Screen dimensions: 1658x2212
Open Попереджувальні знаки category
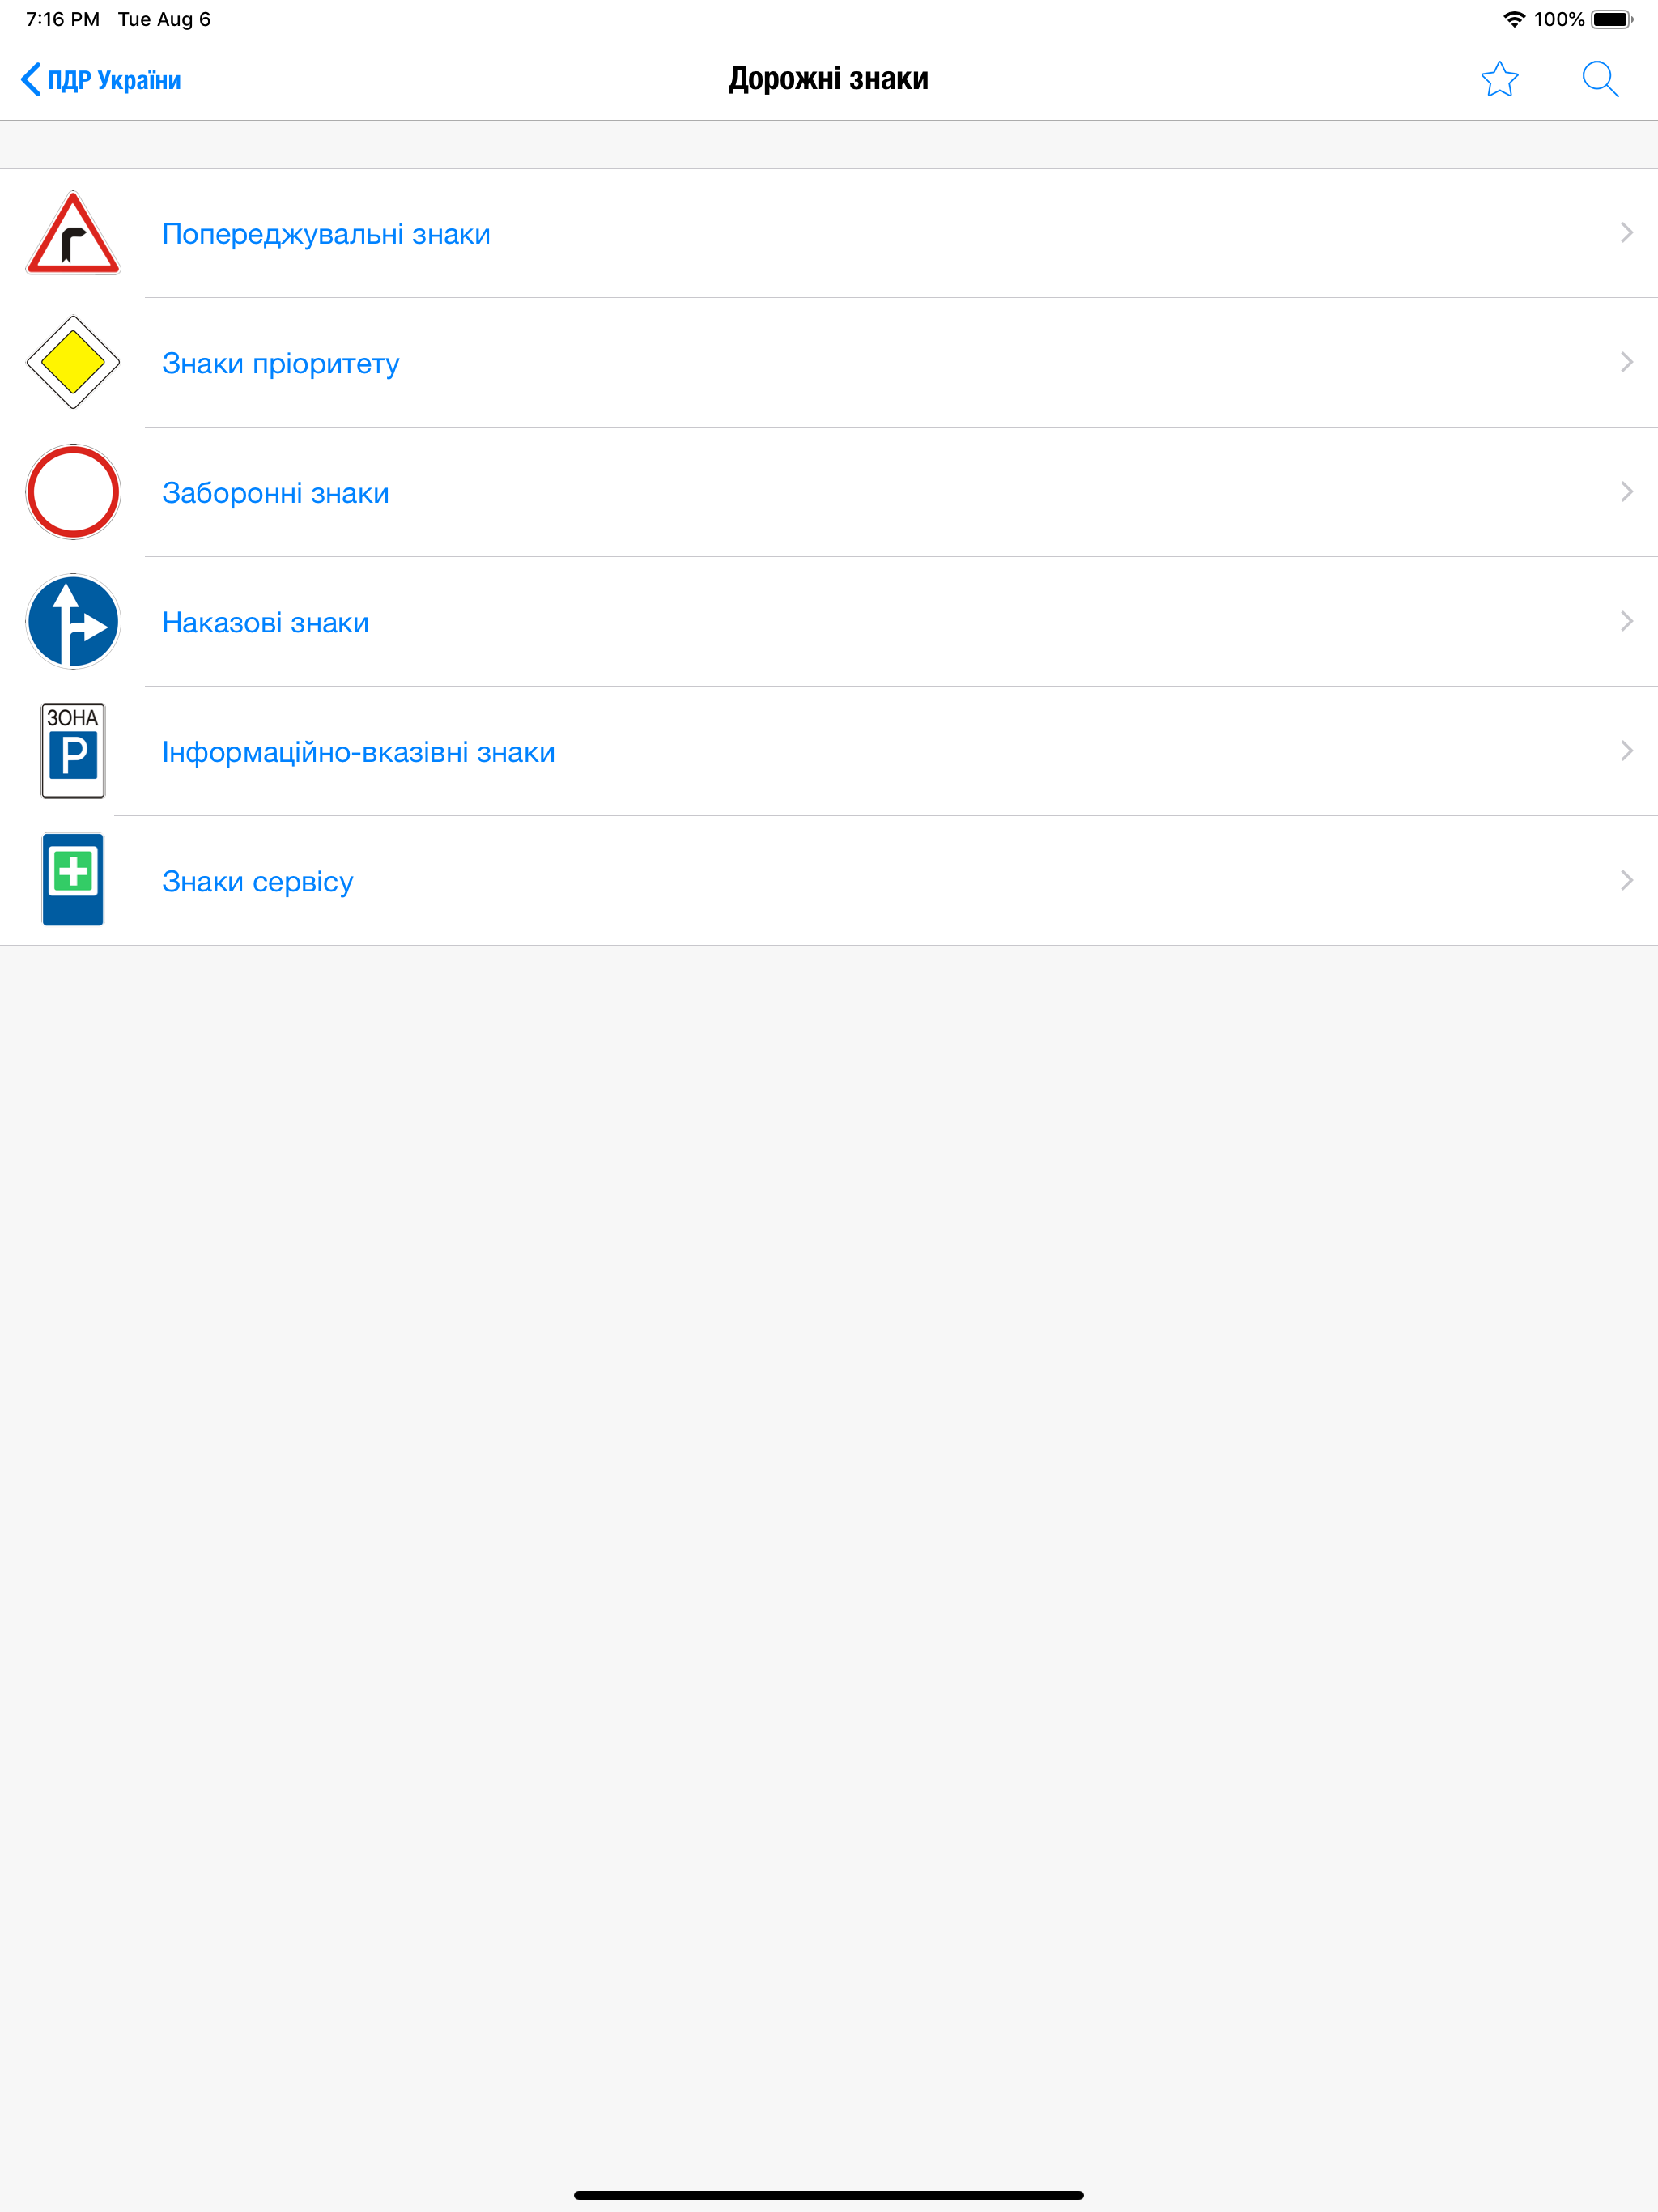pyautogui.click(x=829, y=233)
